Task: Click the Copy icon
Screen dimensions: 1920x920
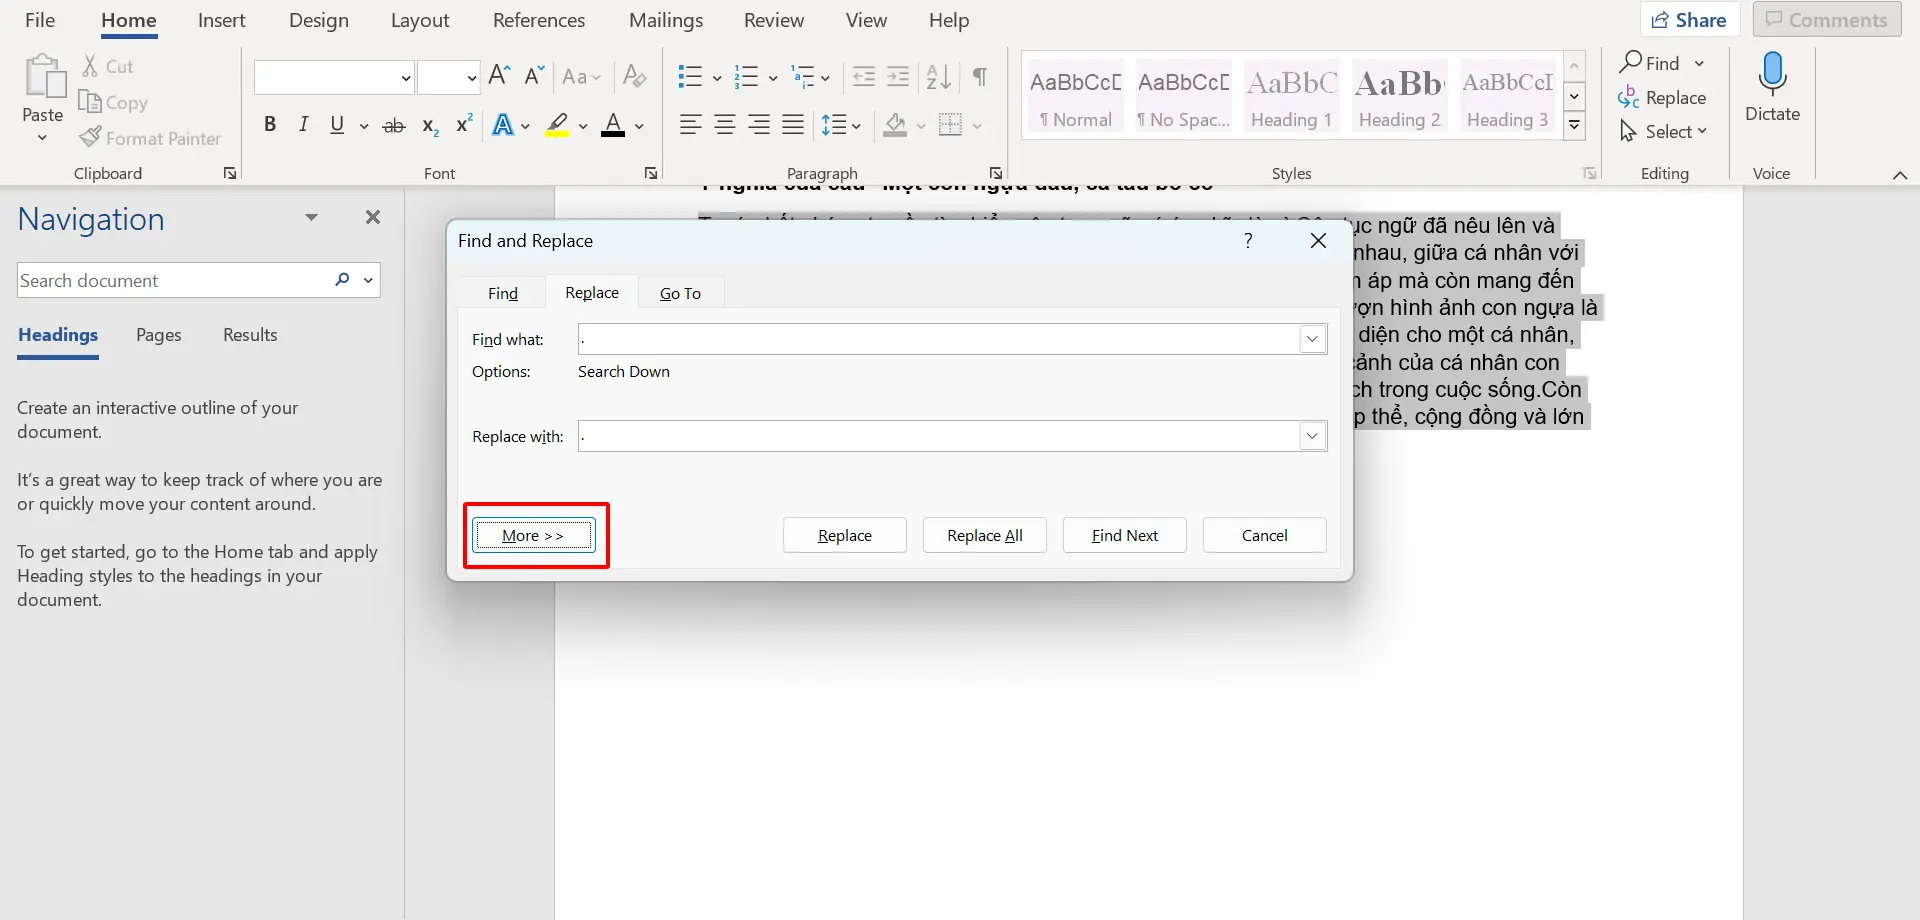Action: pos(90,102)
